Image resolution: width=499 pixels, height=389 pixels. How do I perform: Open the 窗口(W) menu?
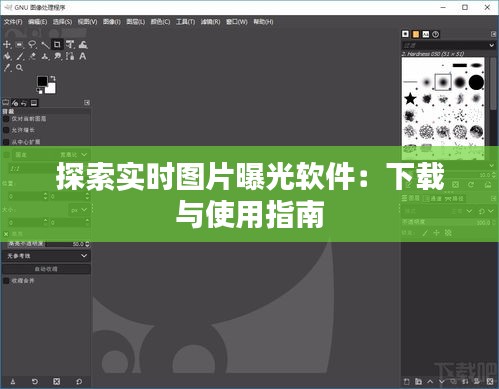[x=237, y=22]
